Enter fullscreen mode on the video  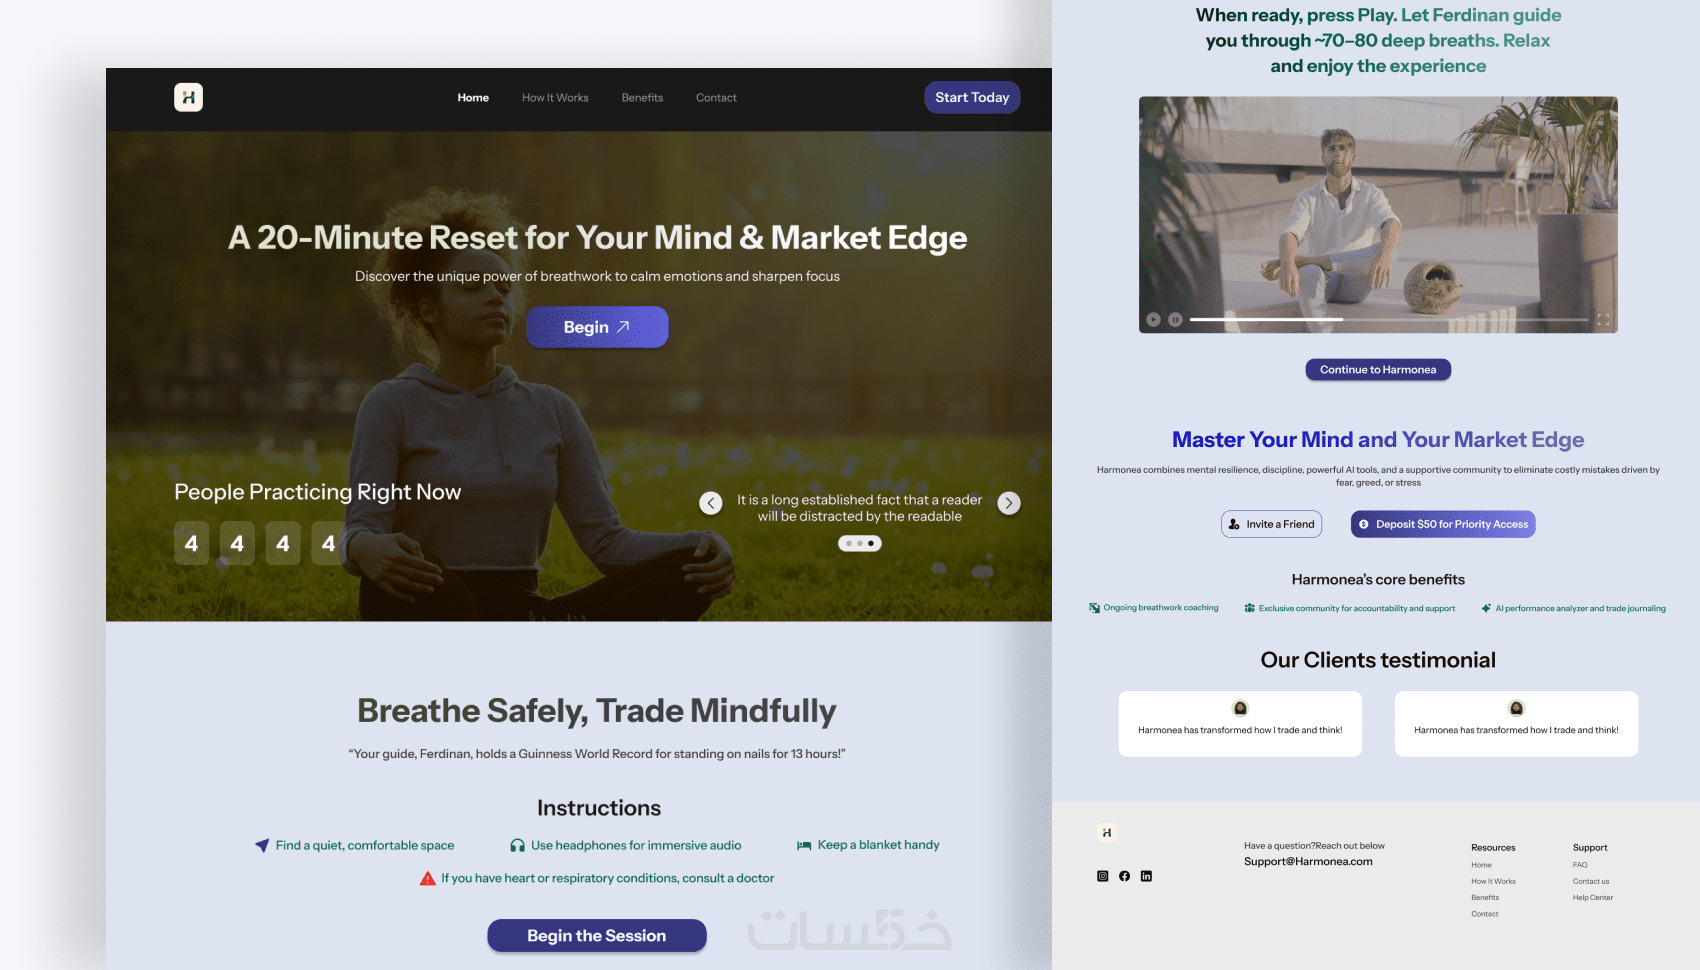pyautogui.click(x=1603, y=319)
